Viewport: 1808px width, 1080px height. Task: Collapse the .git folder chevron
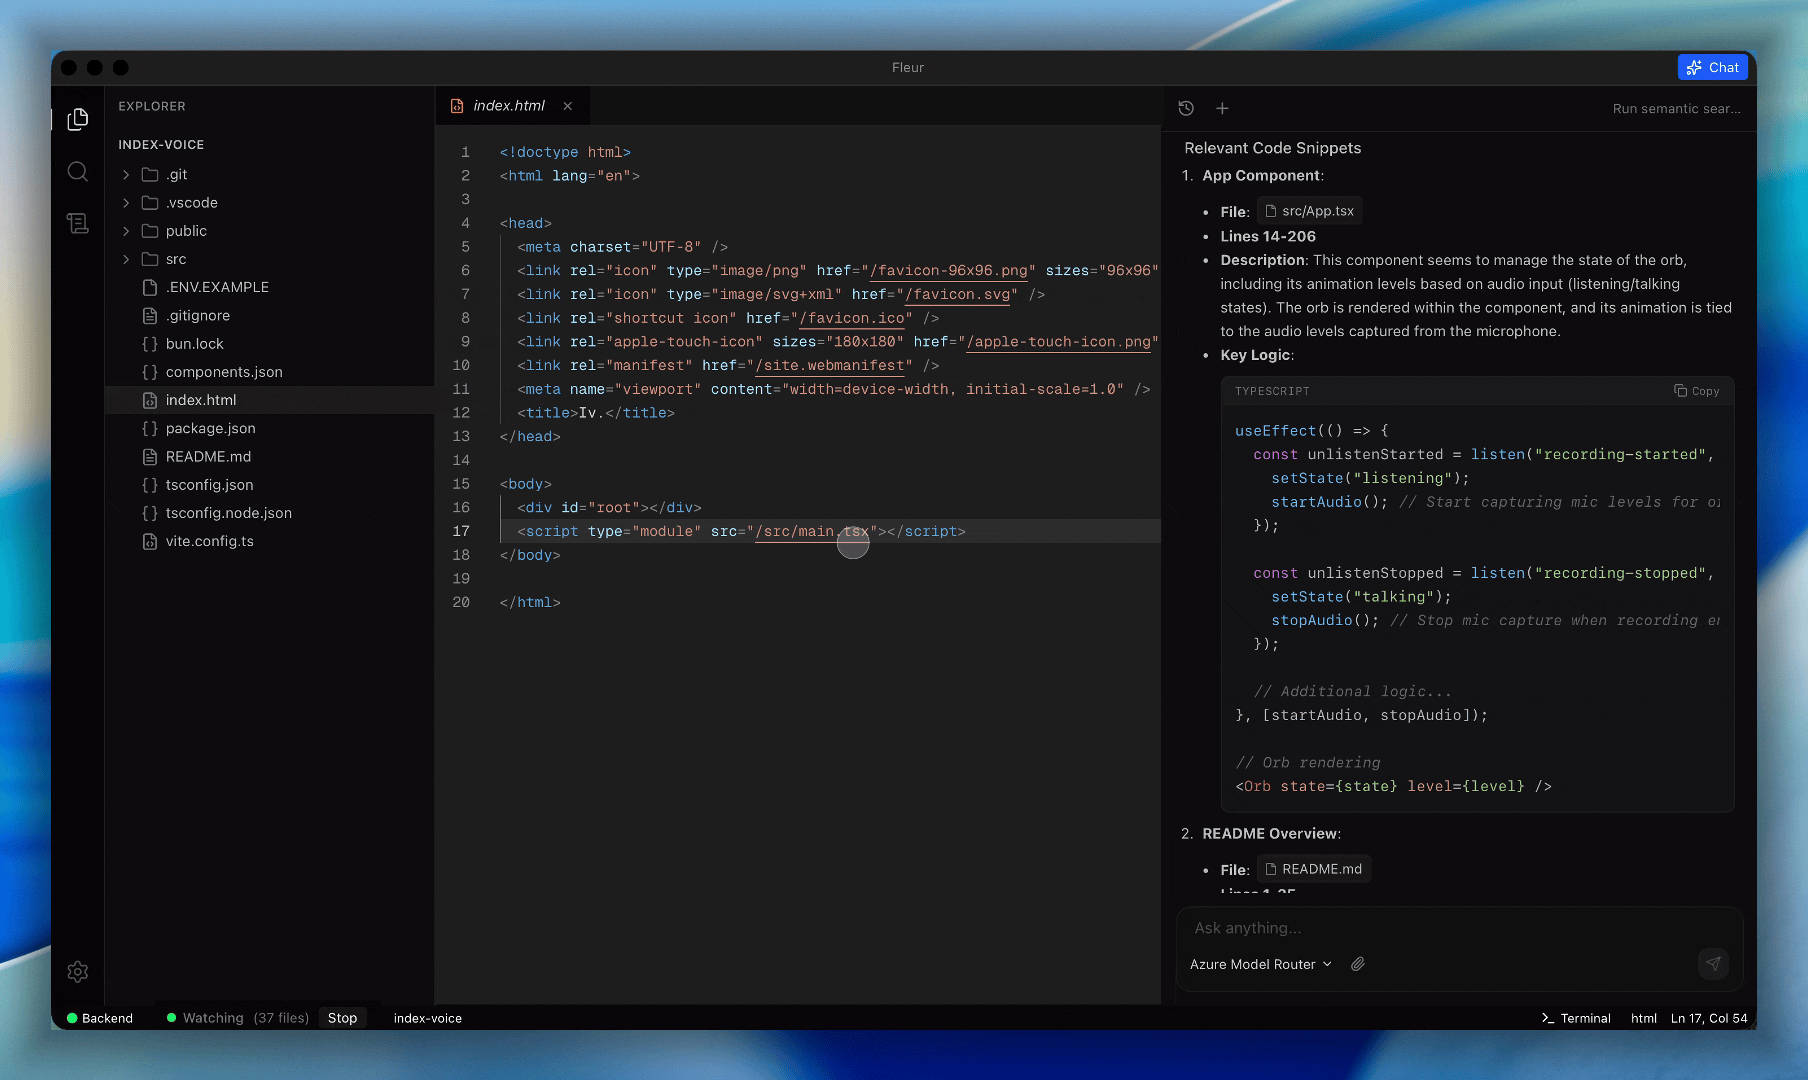(126, 174)
